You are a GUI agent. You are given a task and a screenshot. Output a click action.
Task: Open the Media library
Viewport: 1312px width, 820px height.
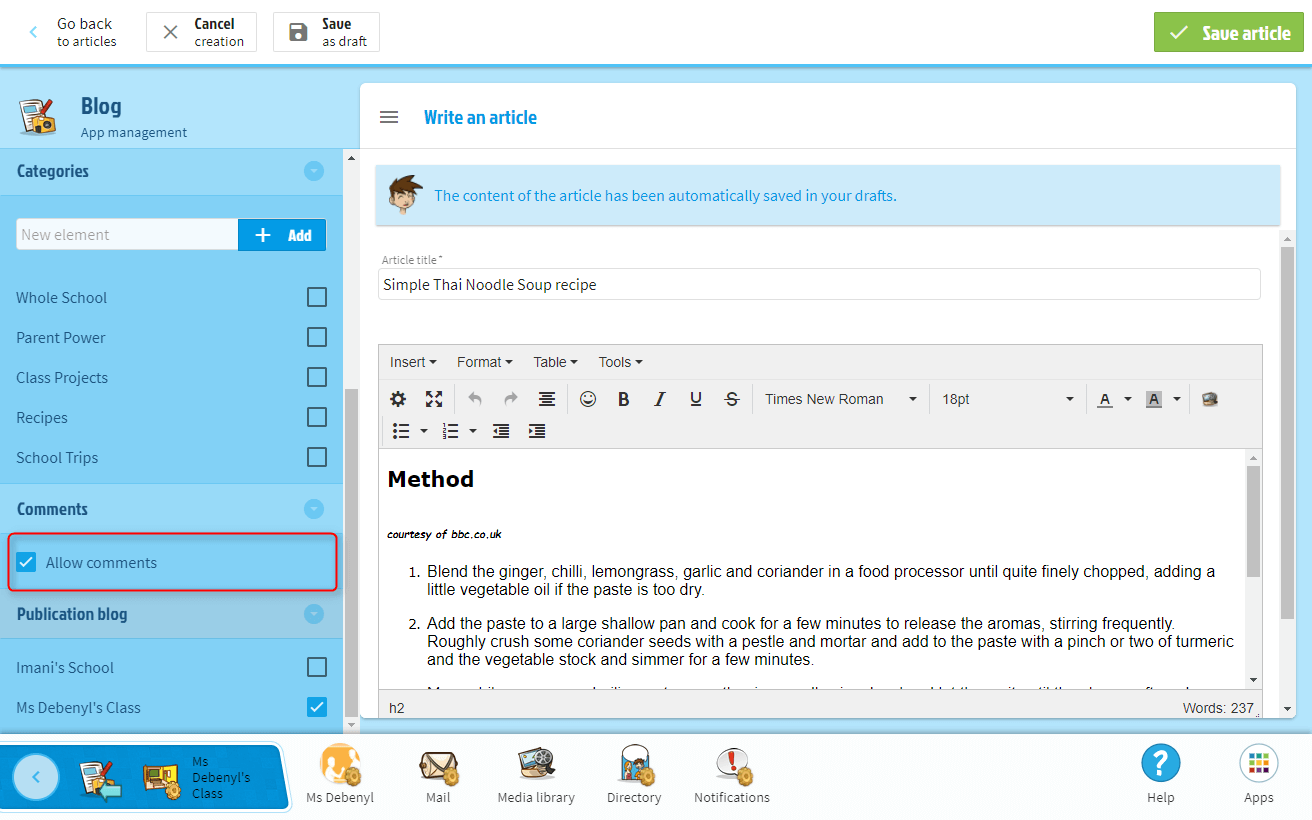click(x=536, y=765)
